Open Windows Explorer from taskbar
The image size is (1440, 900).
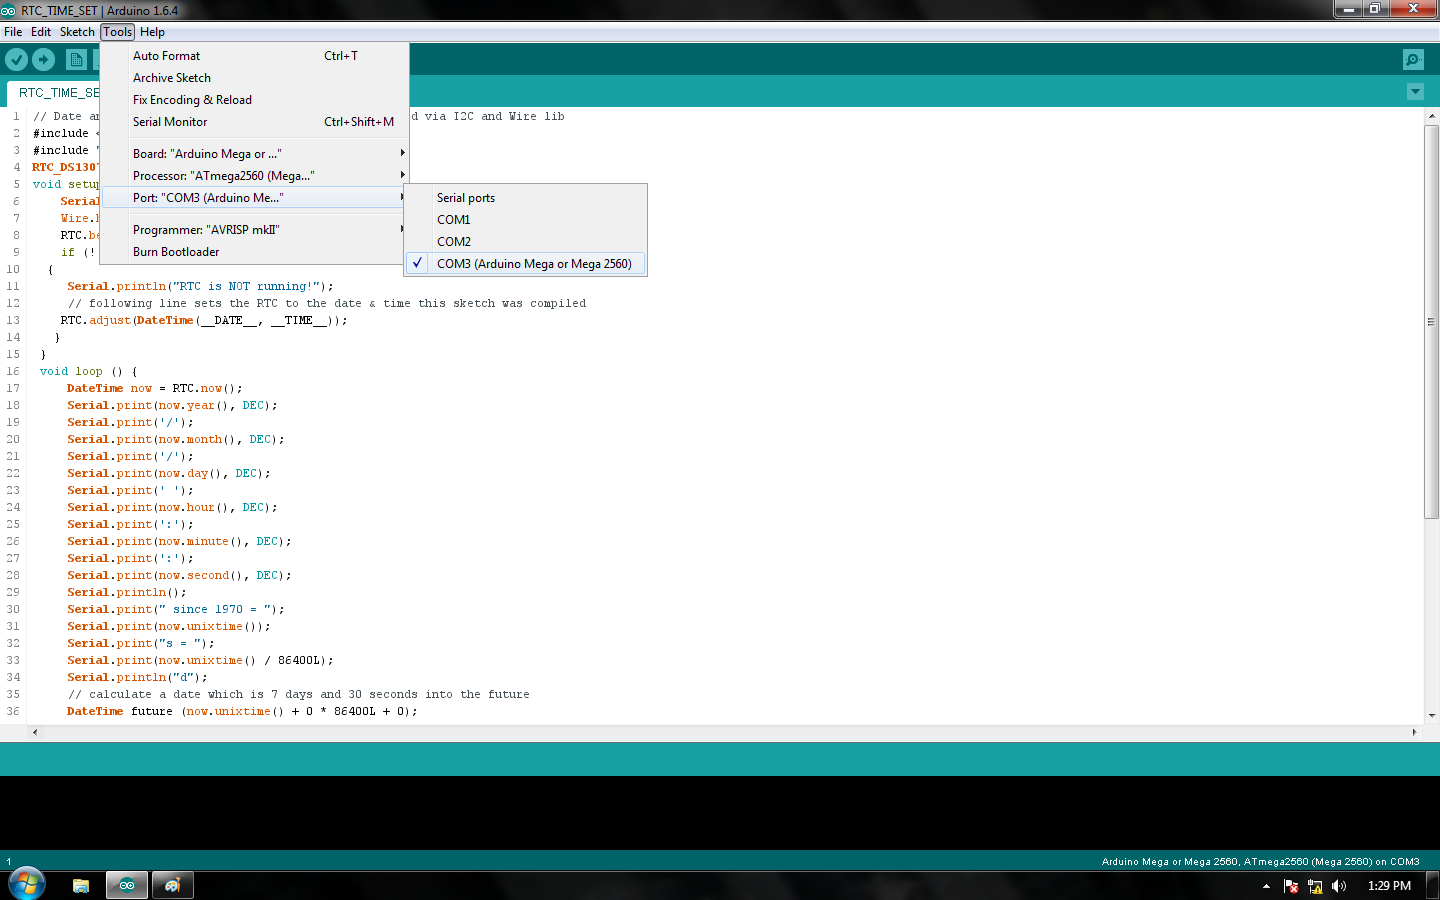81,885
